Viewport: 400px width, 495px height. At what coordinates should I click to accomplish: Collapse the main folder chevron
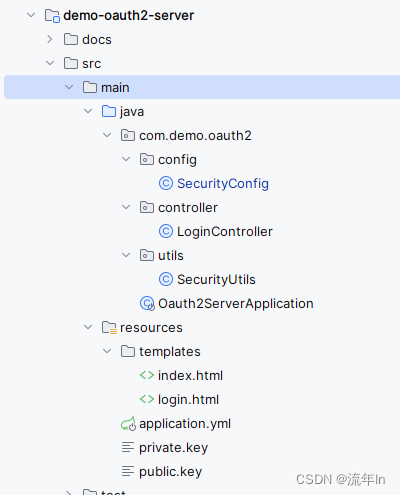pyautogui.click(x=69, y=87)
